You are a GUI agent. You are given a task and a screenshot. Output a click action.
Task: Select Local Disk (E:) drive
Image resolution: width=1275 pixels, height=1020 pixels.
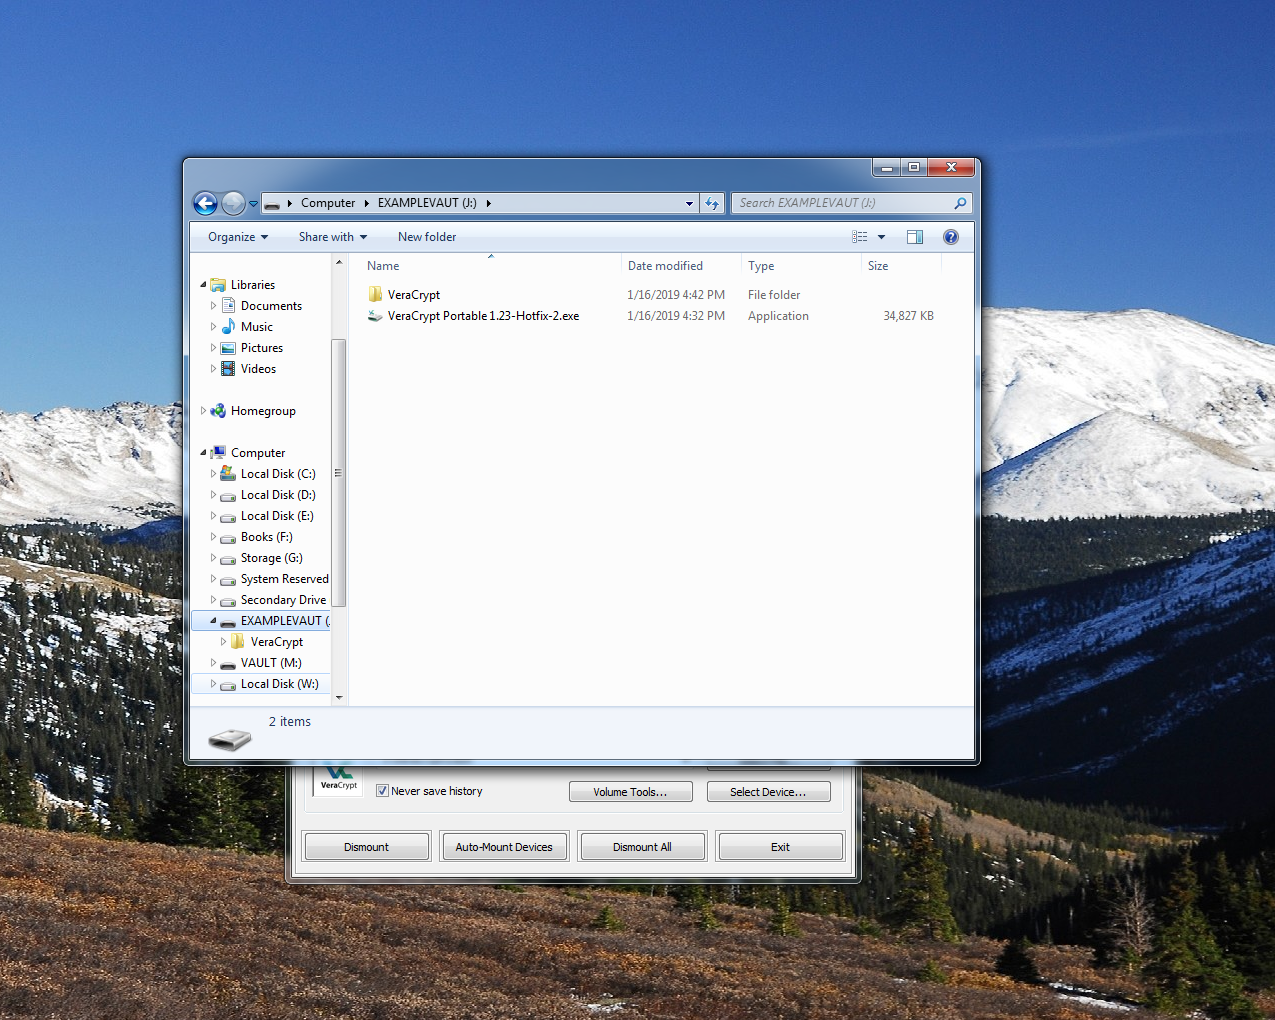(277, 516)
